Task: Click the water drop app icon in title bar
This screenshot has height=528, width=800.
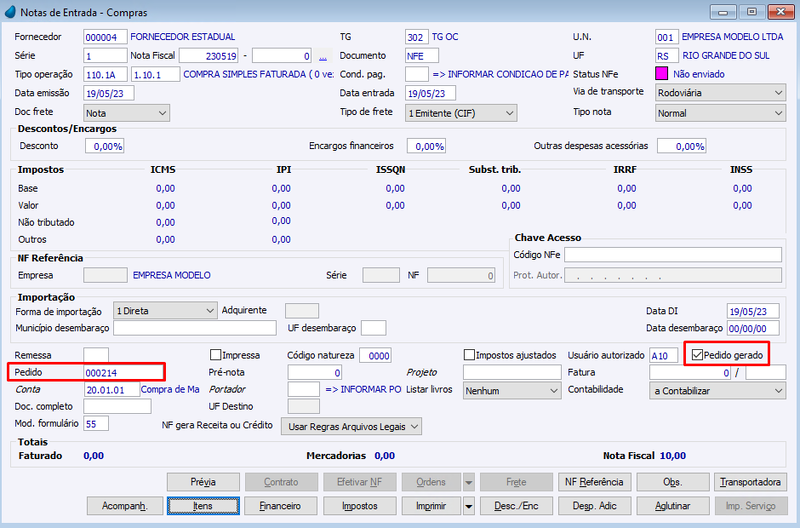Action: pyautogui.click(x=10, y=12)
